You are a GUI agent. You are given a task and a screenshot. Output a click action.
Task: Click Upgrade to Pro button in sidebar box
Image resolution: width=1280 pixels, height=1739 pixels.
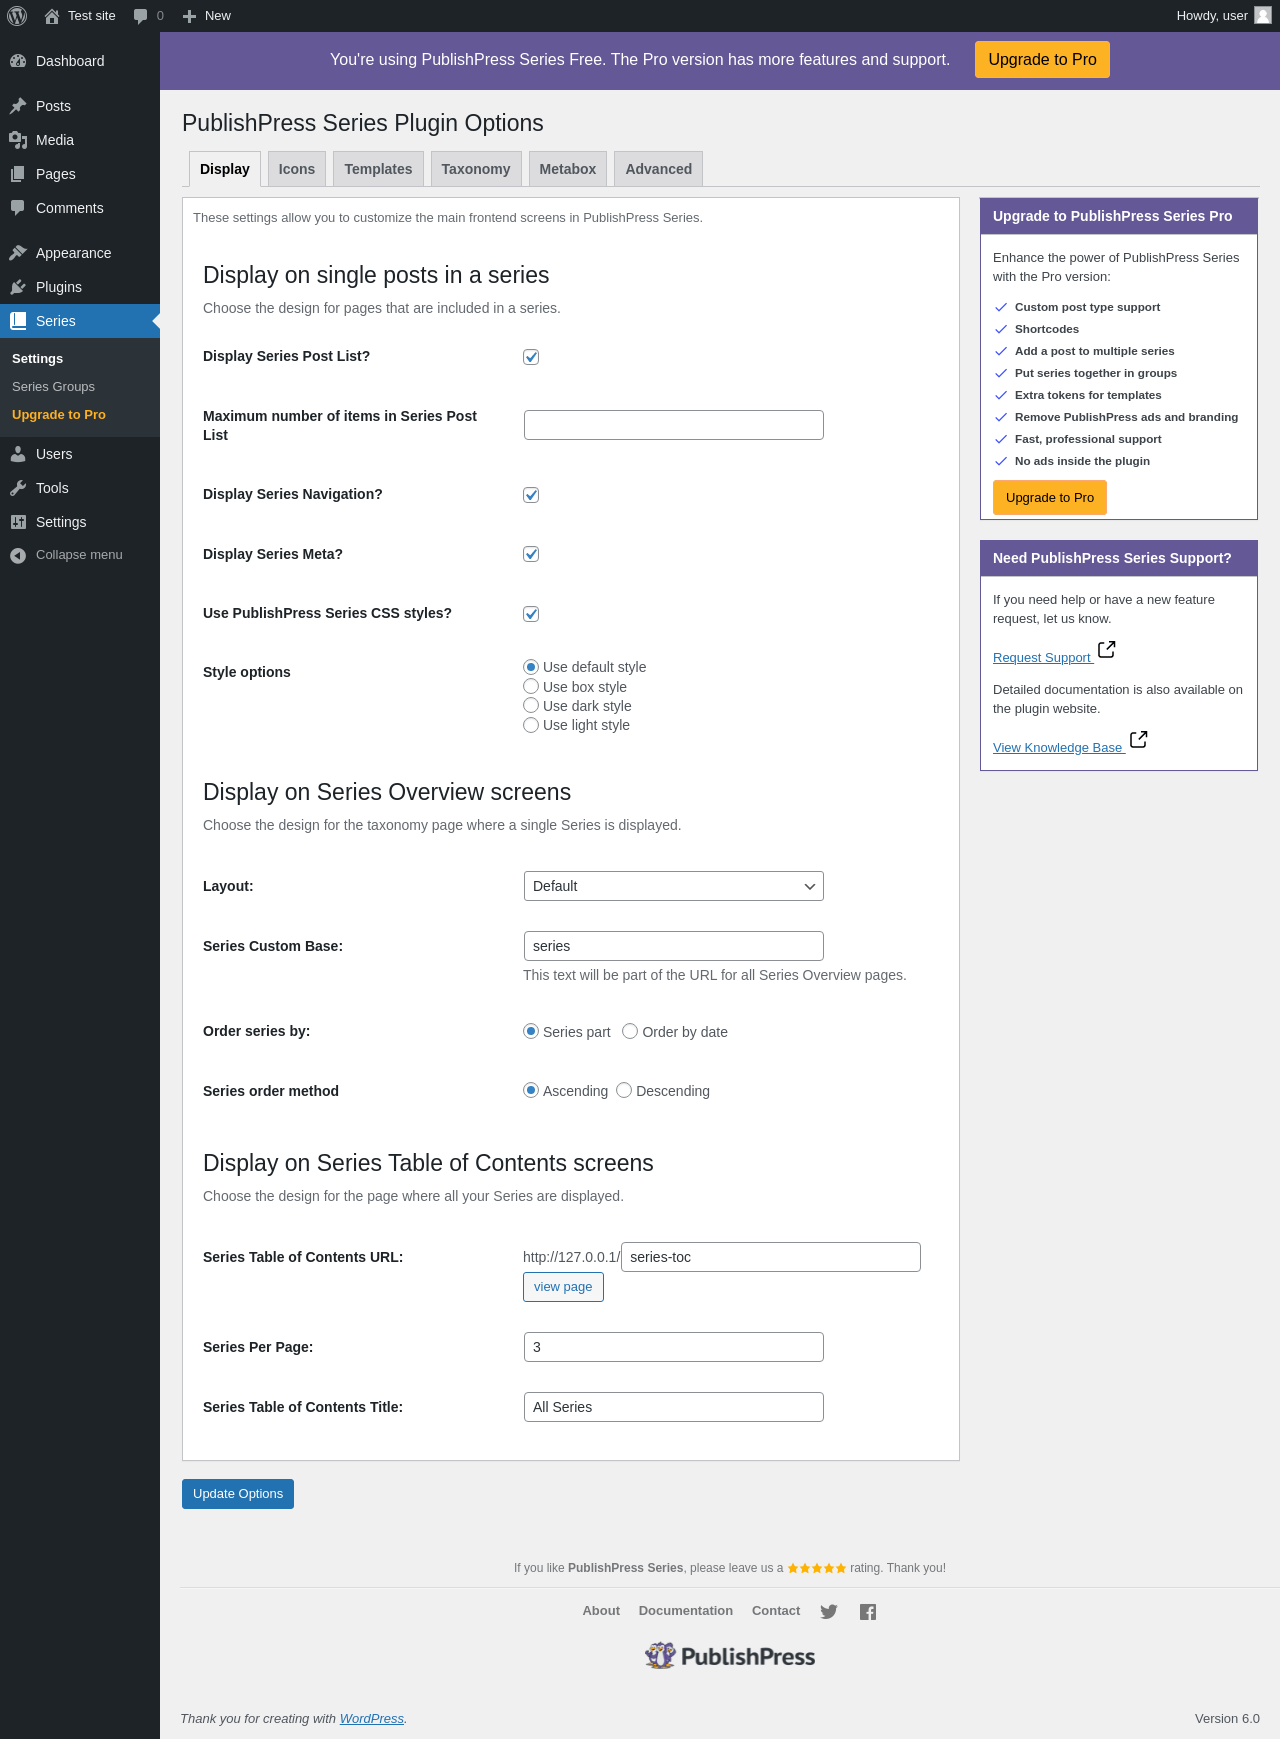(1050, 498)
